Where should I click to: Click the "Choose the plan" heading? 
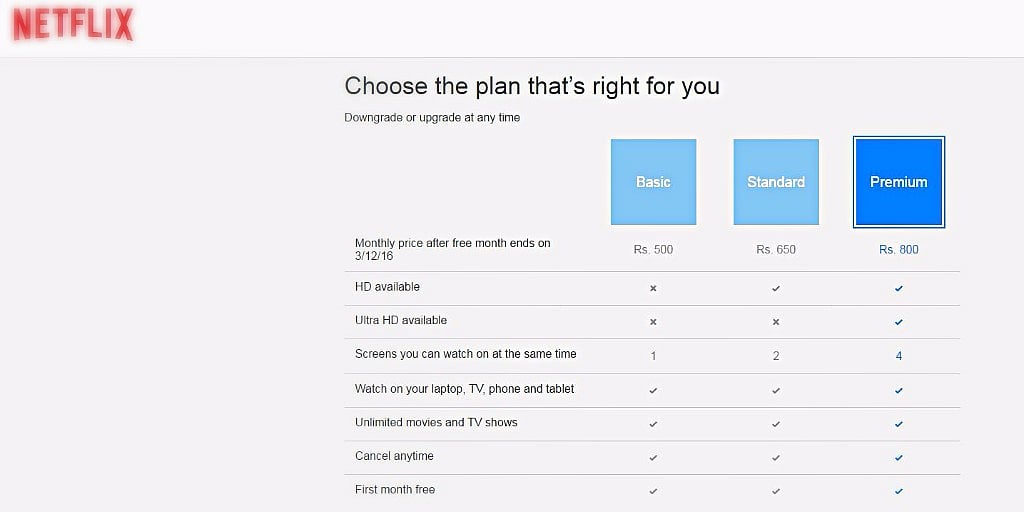(532, 86)
